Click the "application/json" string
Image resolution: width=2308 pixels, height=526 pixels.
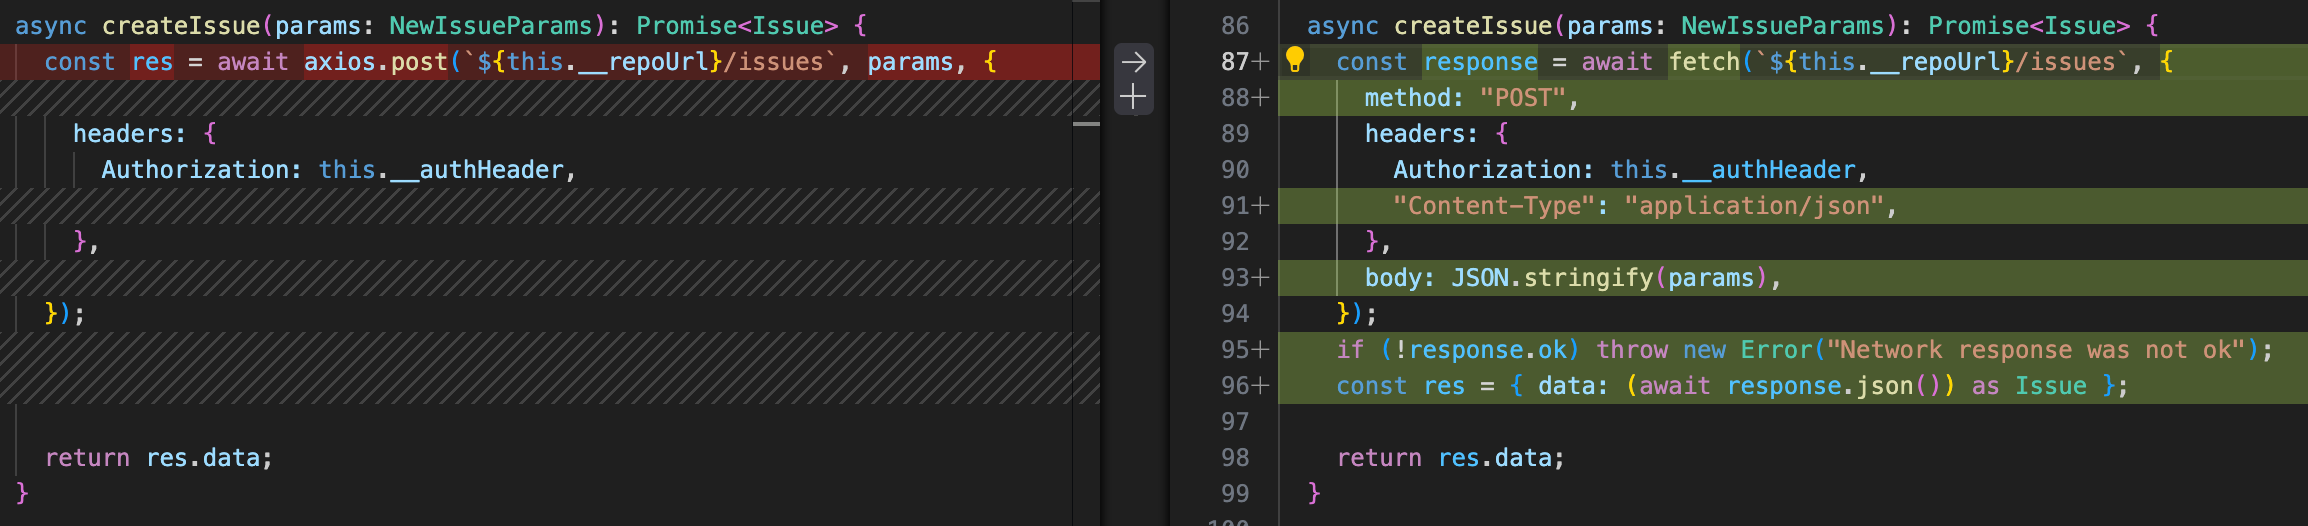coord(1754,206)
